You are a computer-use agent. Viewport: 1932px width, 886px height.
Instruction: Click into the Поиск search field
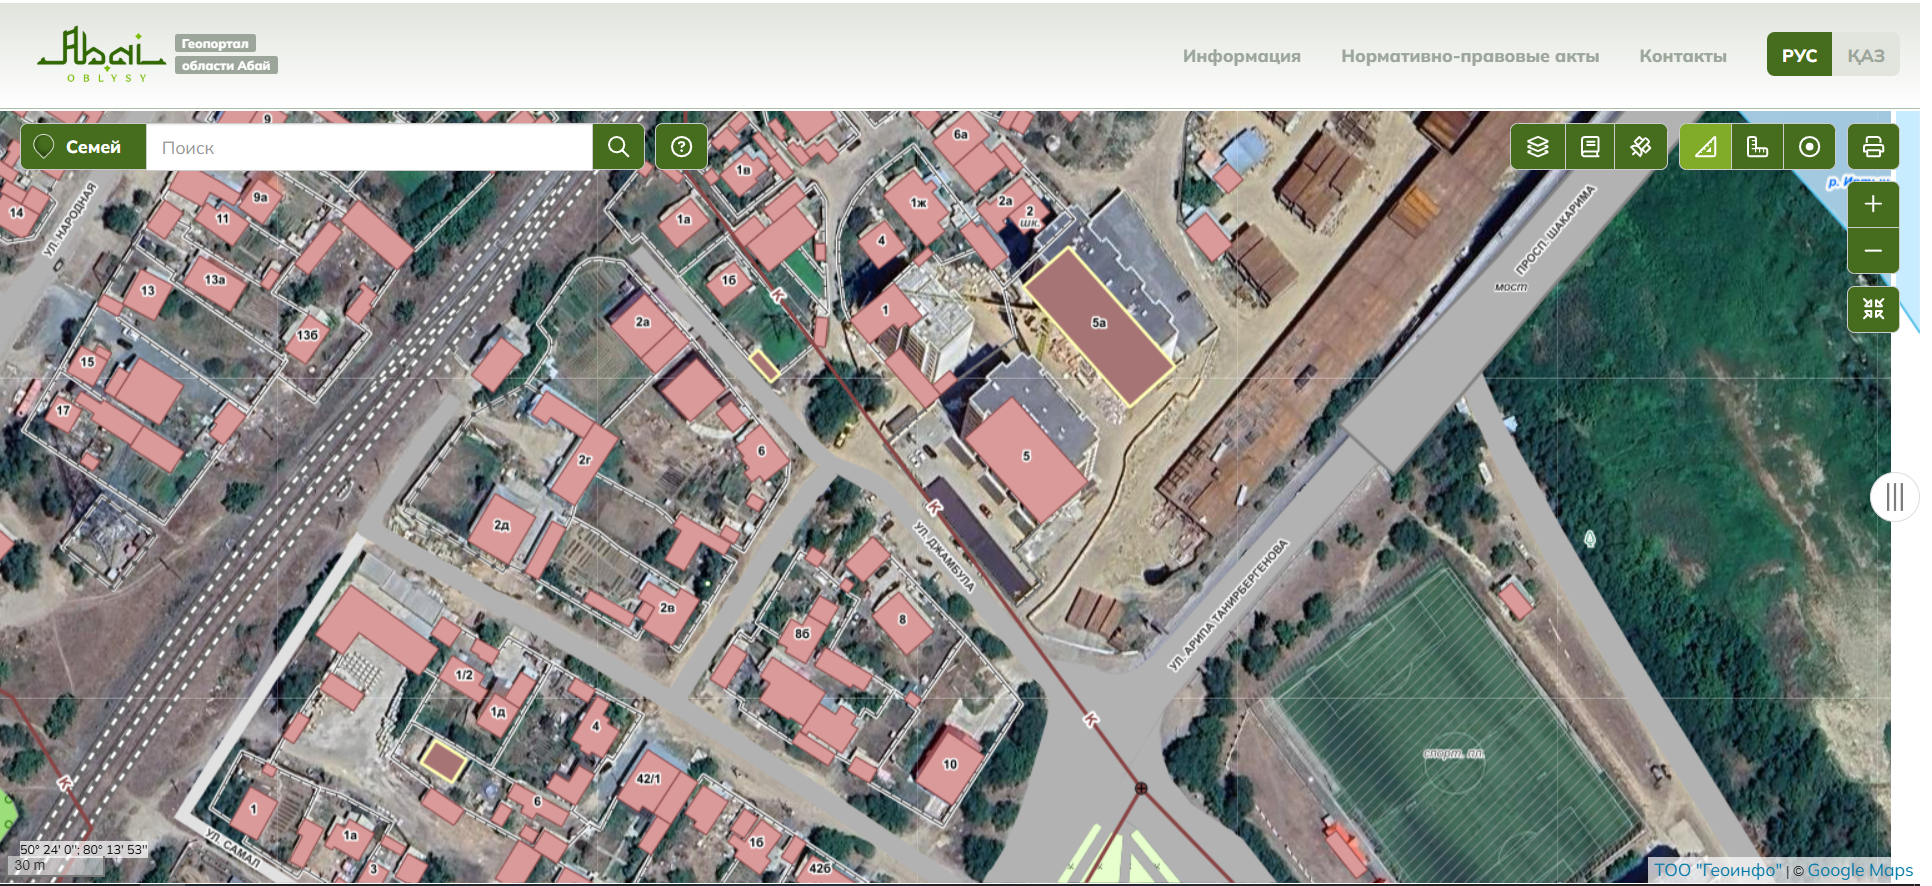[370, 148]
